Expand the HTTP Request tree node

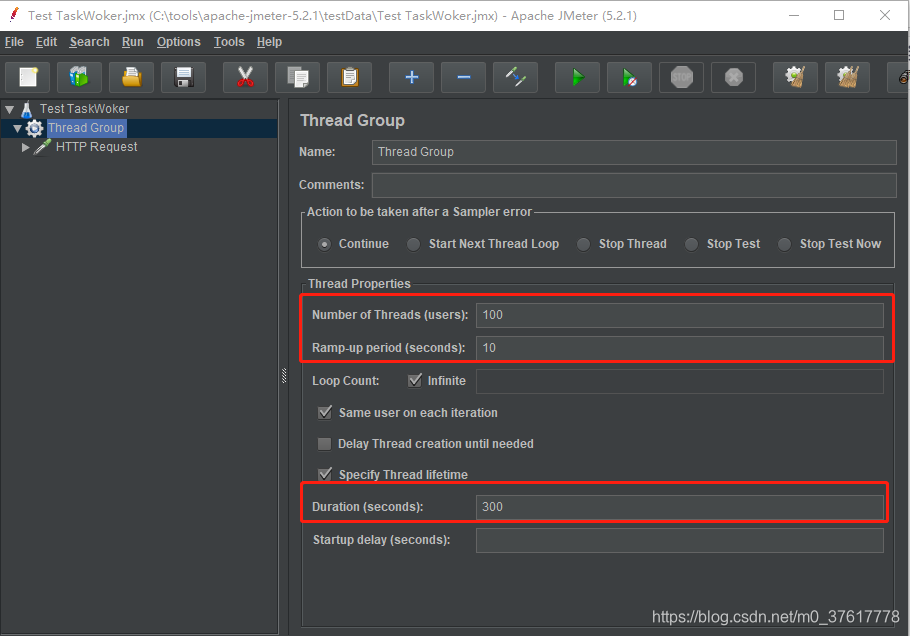click(x=25, y=147)
